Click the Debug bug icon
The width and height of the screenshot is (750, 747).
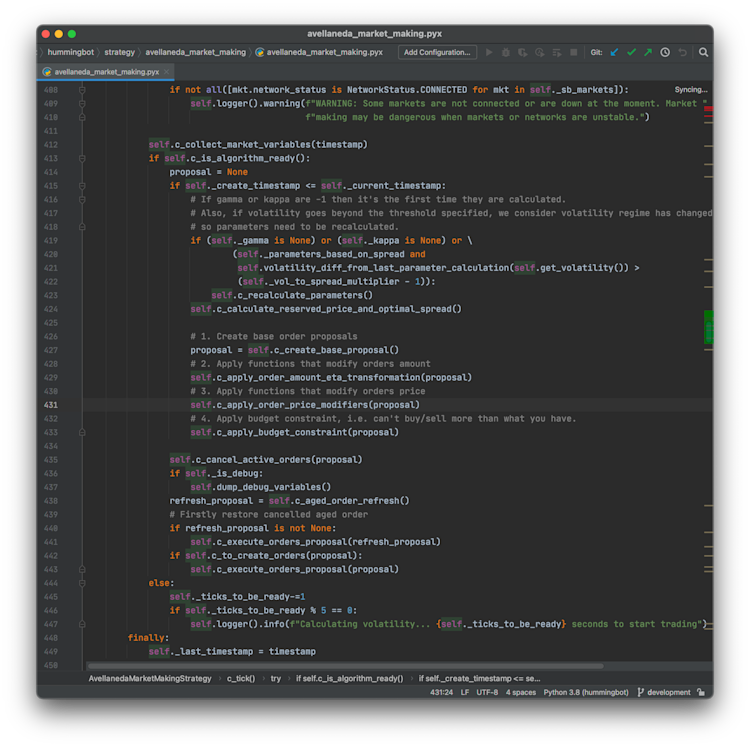(506, 53)
